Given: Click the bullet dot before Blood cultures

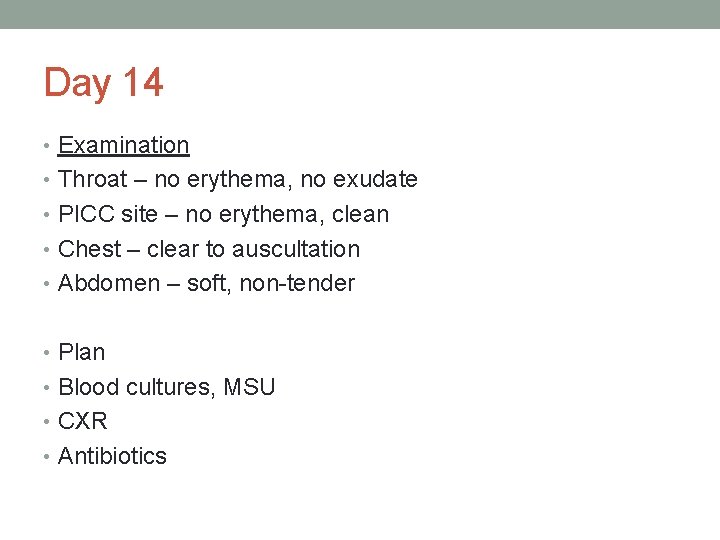Looking at the screenshot, I should (46, 388).
